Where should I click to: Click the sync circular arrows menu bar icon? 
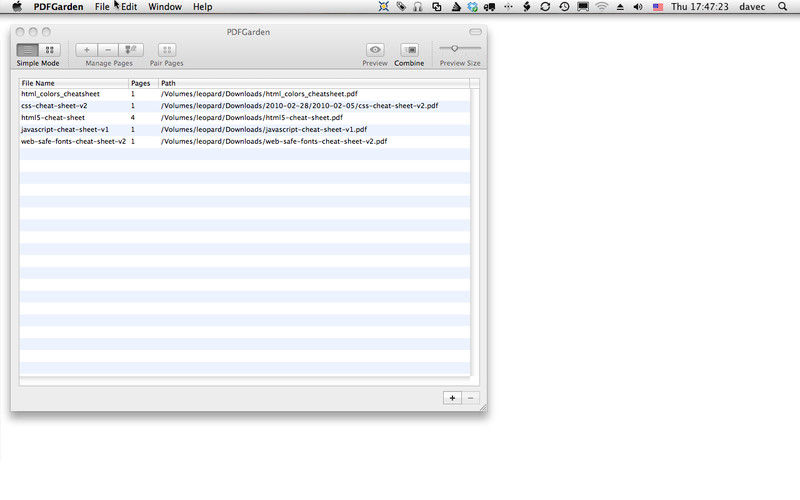click(x=545, y=7)
